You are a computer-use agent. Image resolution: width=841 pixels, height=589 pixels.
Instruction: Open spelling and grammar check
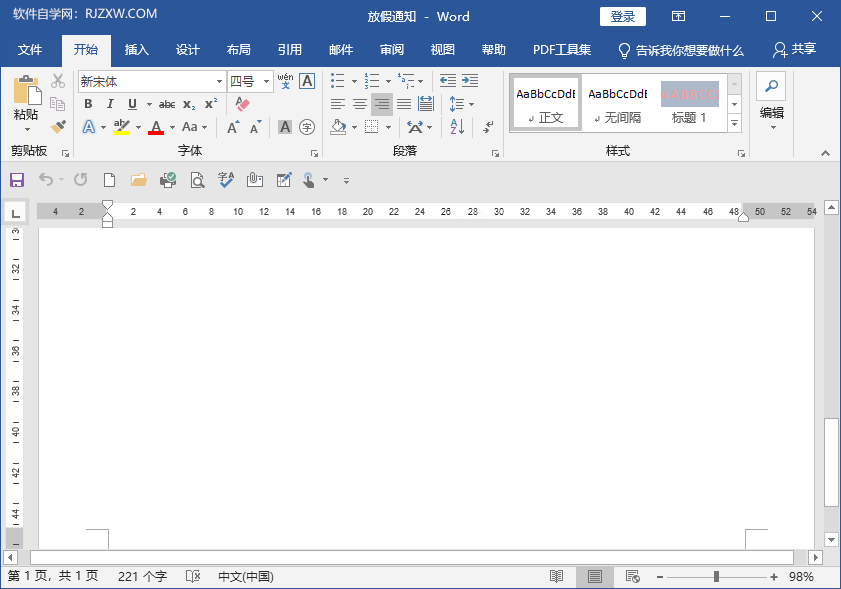(225, 180)
